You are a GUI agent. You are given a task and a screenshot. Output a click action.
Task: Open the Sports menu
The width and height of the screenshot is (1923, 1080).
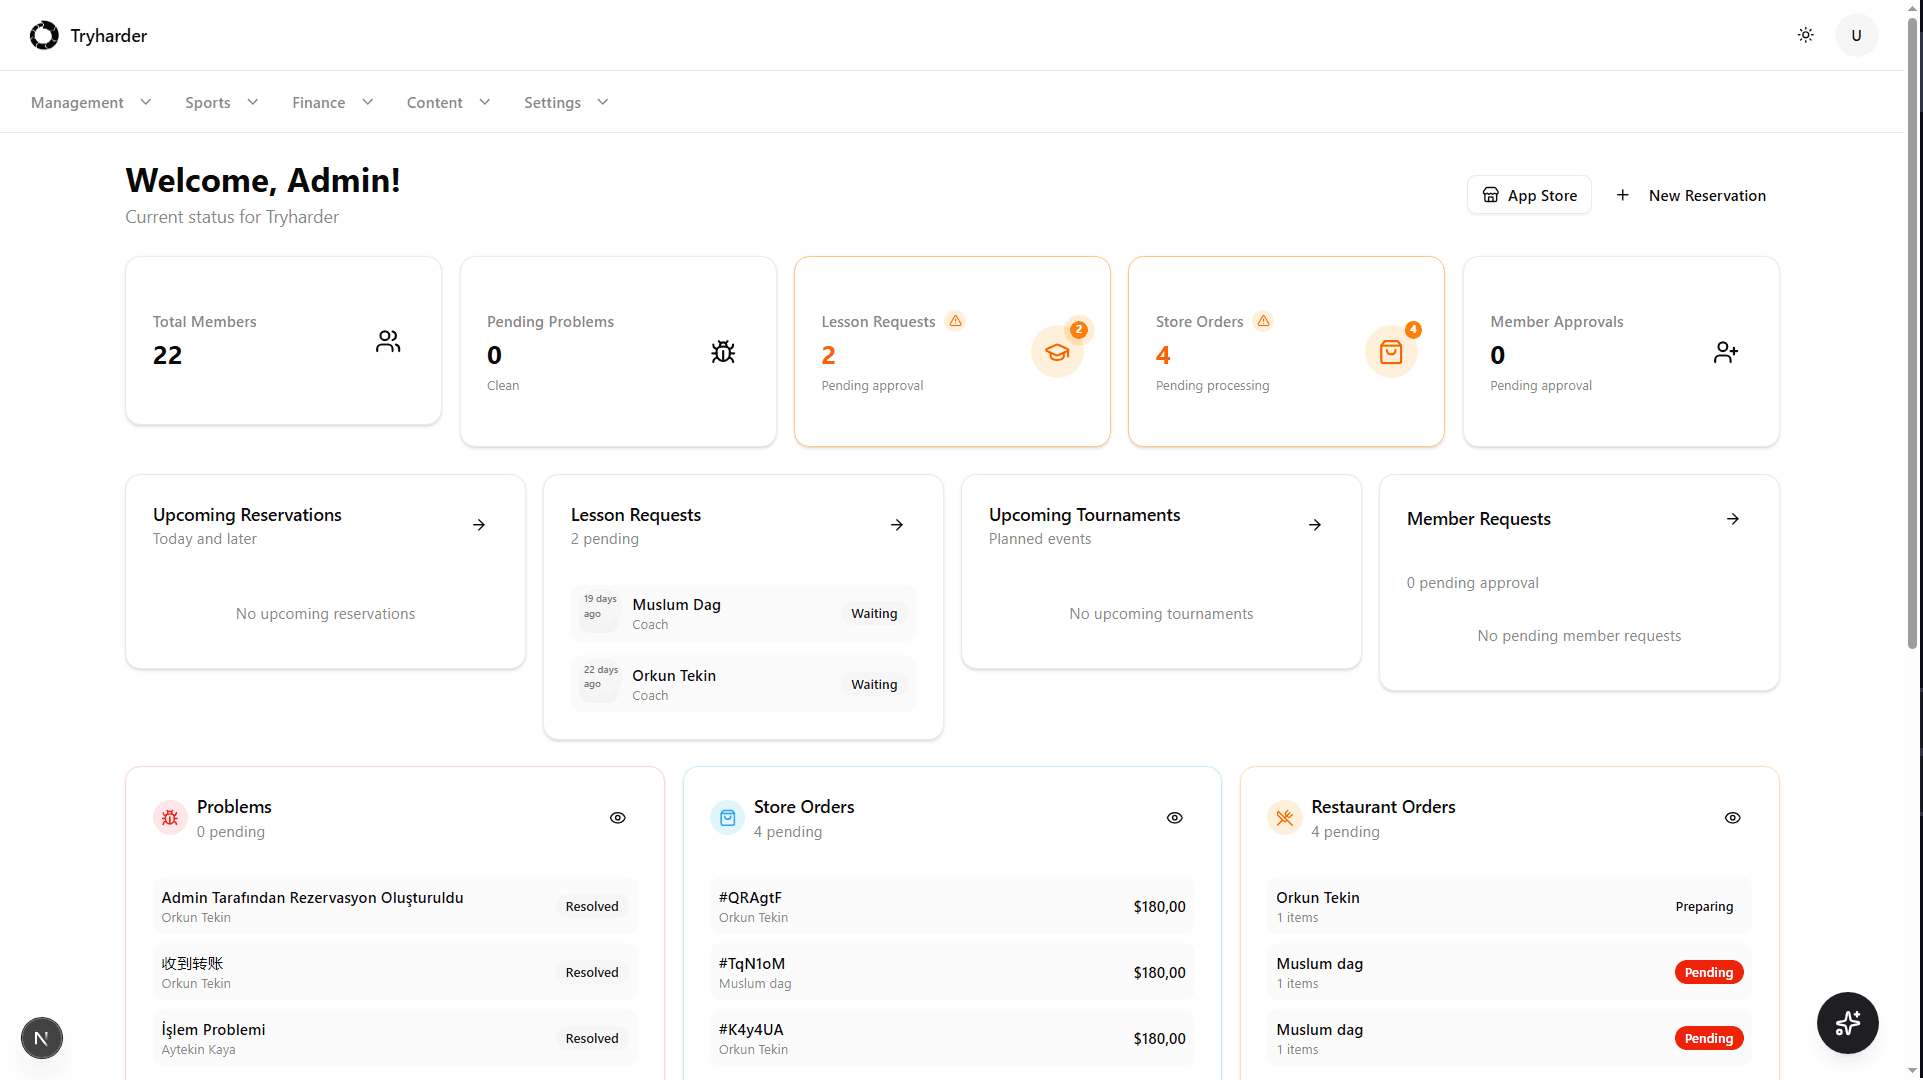tap(221, 102)
